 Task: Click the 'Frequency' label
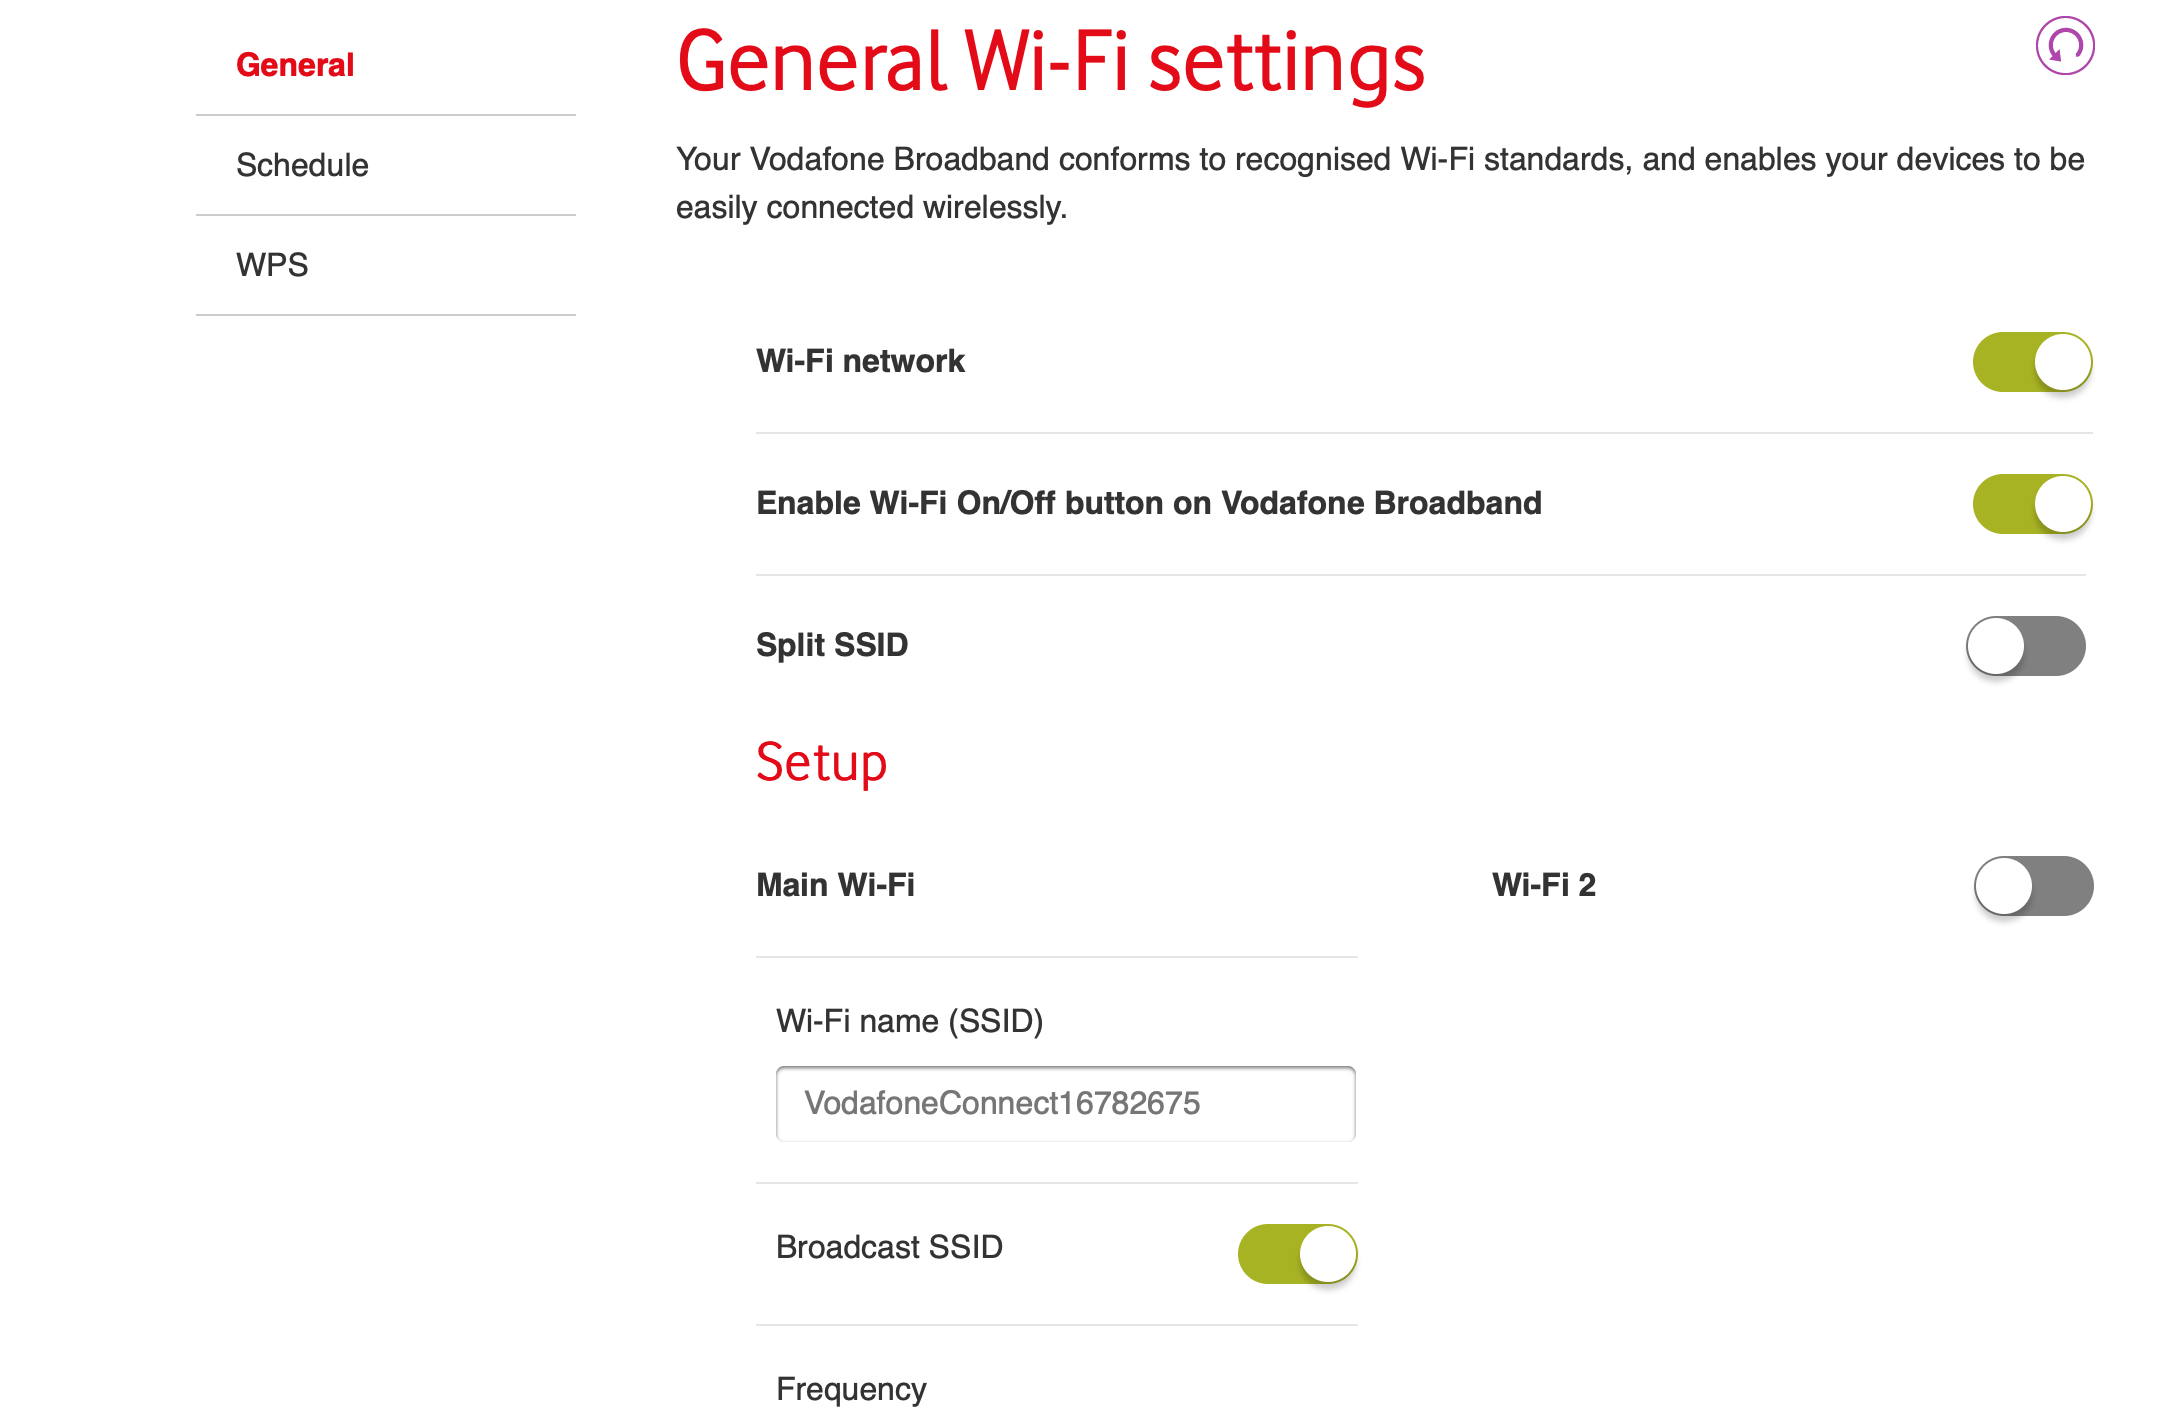[x=851, y=1389]
